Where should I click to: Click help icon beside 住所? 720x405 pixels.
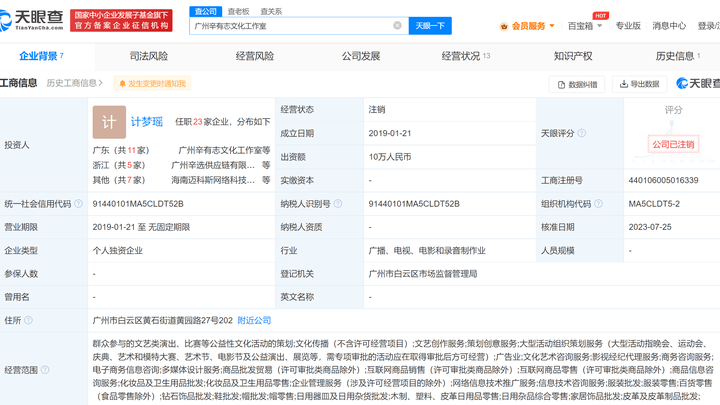[x=28, y=320]
